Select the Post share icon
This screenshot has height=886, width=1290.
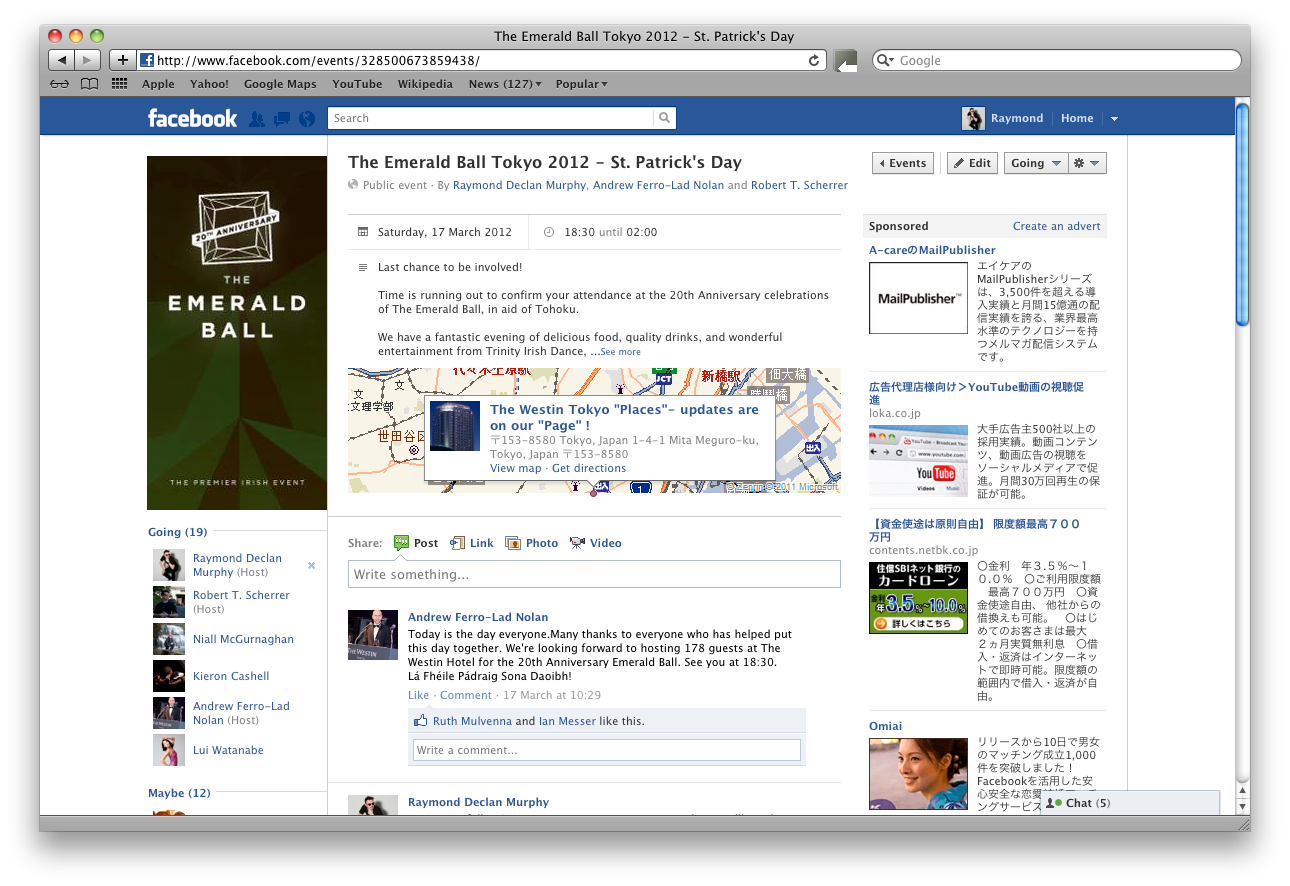(x=401, y=543)
